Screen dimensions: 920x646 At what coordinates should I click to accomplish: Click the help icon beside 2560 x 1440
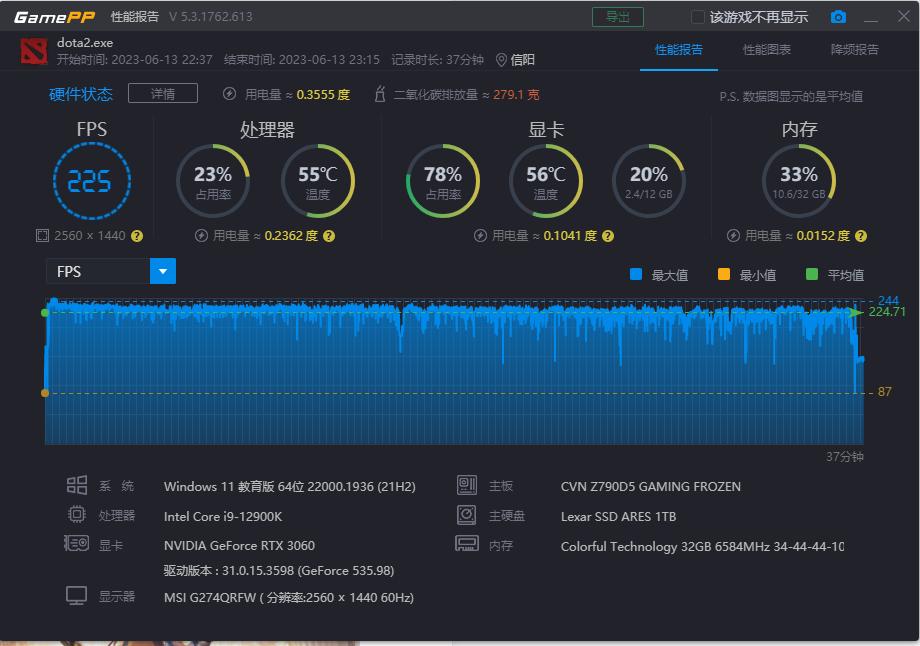point(139,237)
